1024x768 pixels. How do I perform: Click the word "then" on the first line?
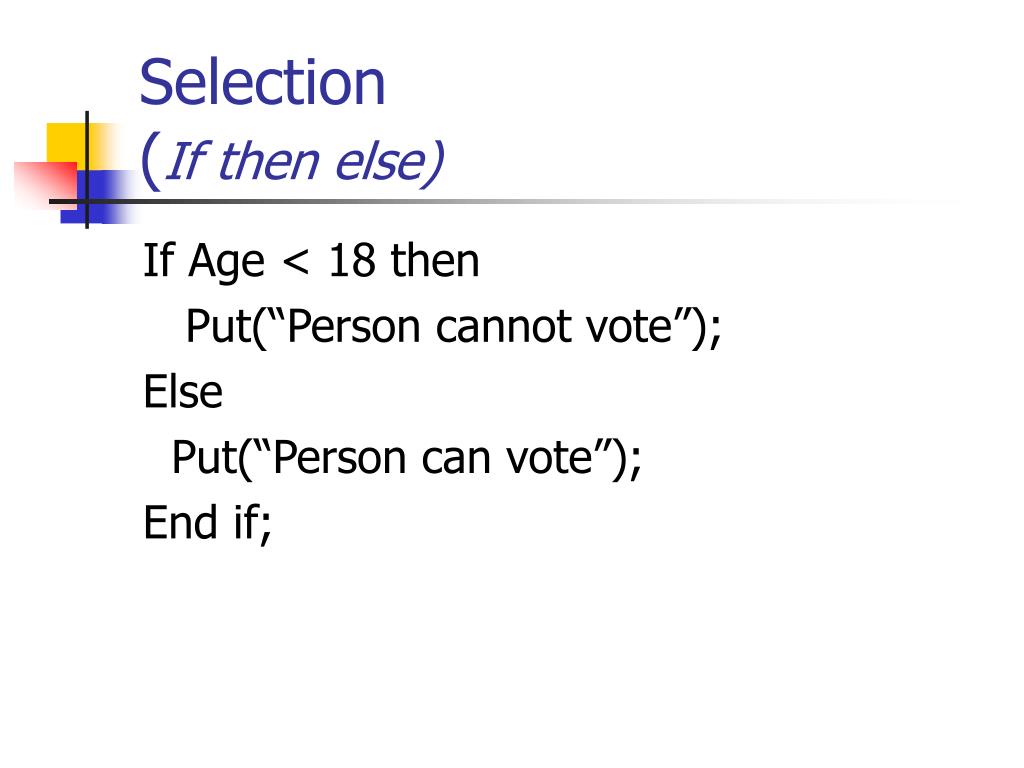435,262
